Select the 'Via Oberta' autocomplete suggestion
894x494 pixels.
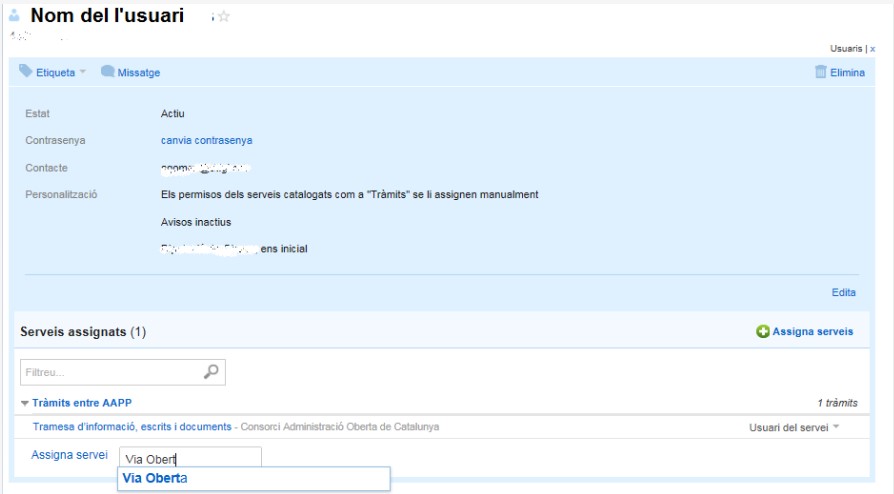click(155, 479)
